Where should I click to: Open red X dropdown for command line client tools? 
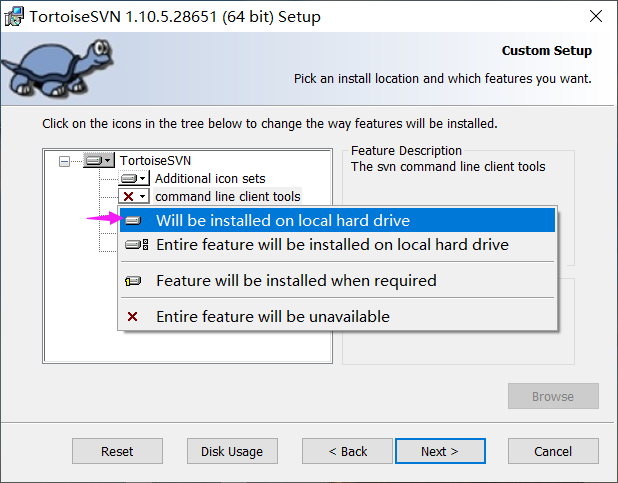134,196
